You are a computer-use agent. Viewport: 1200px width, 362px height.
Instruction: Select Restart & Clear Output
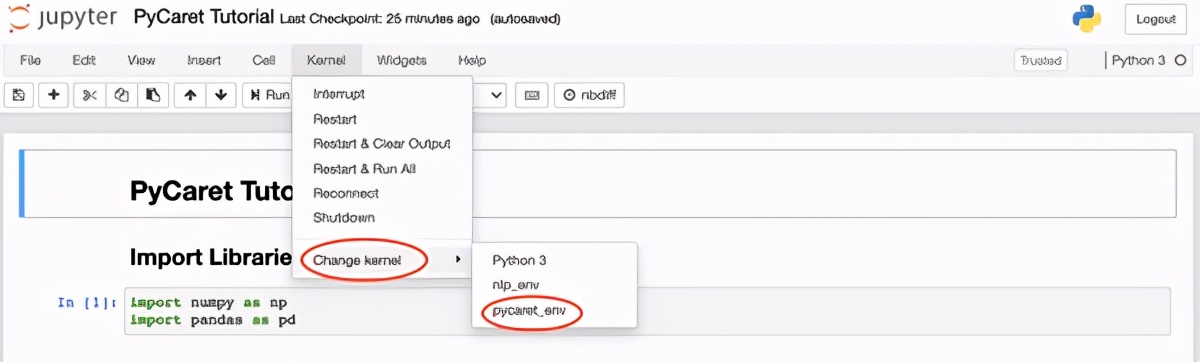click(x=381, y=143)
